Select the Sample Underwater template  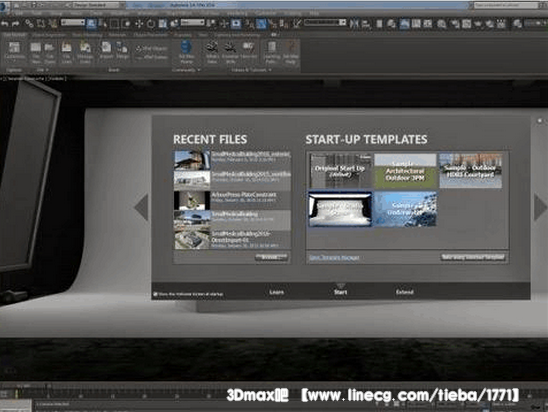(x=405, y=209)
